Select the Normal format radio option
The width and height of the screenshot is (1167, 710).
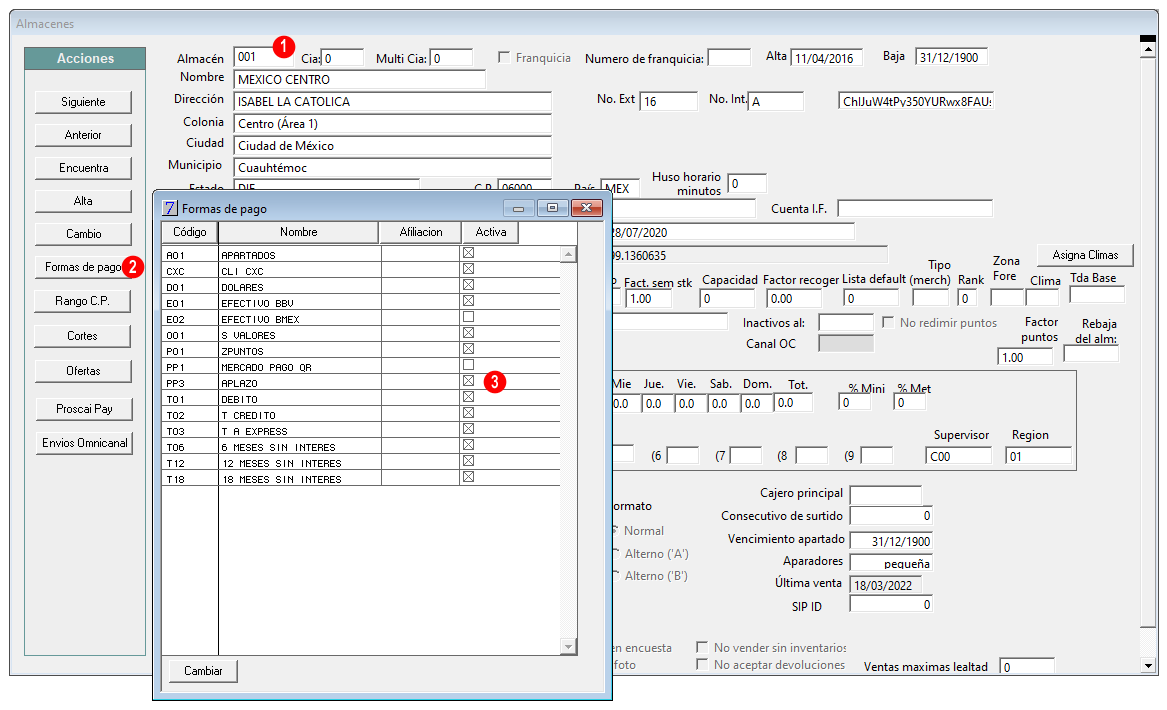tap(615, 531)
